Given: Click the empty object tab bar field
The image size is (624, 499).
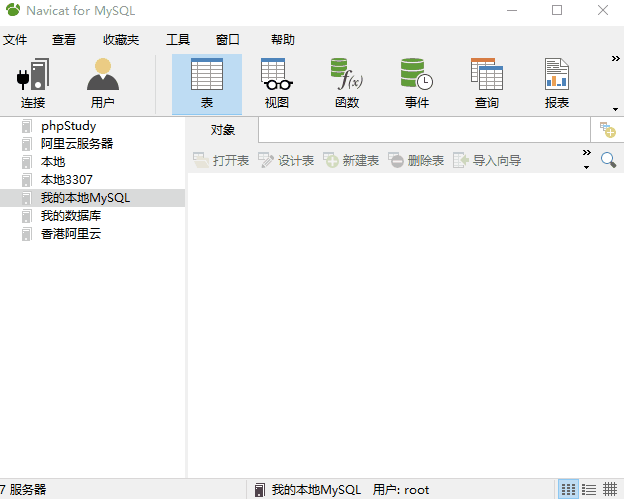Looking at the screenshot, I should coord(424,130).
